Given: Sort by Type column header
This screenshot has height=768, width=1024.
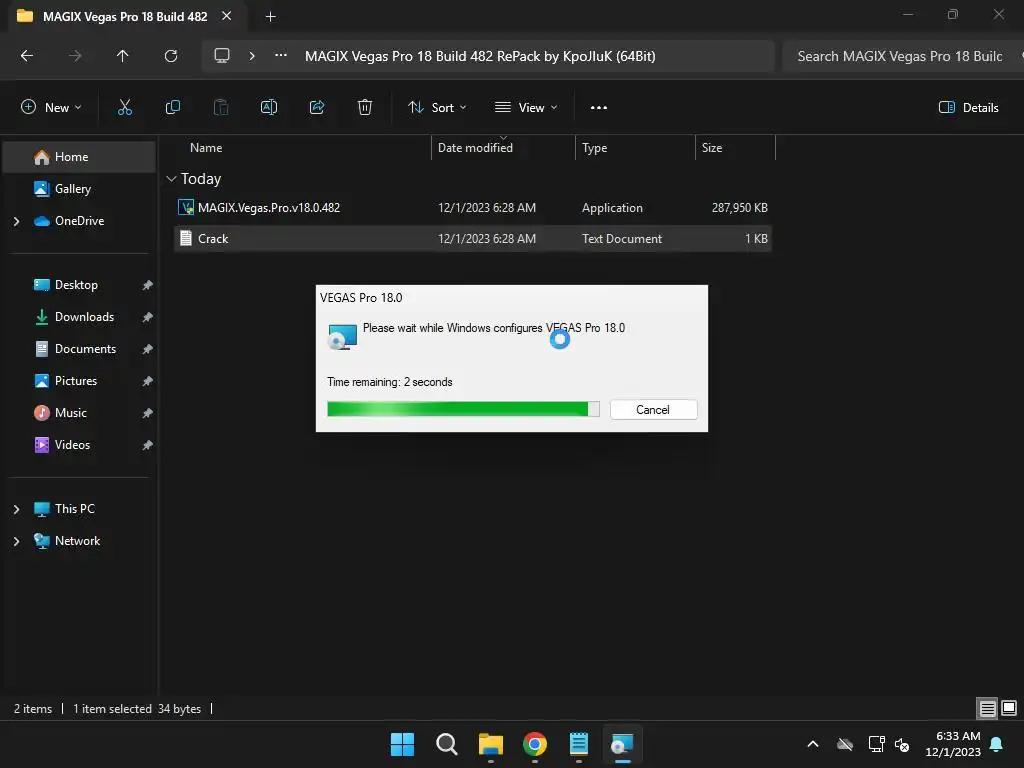Looking at the screenshot, I should pos(594,148).
